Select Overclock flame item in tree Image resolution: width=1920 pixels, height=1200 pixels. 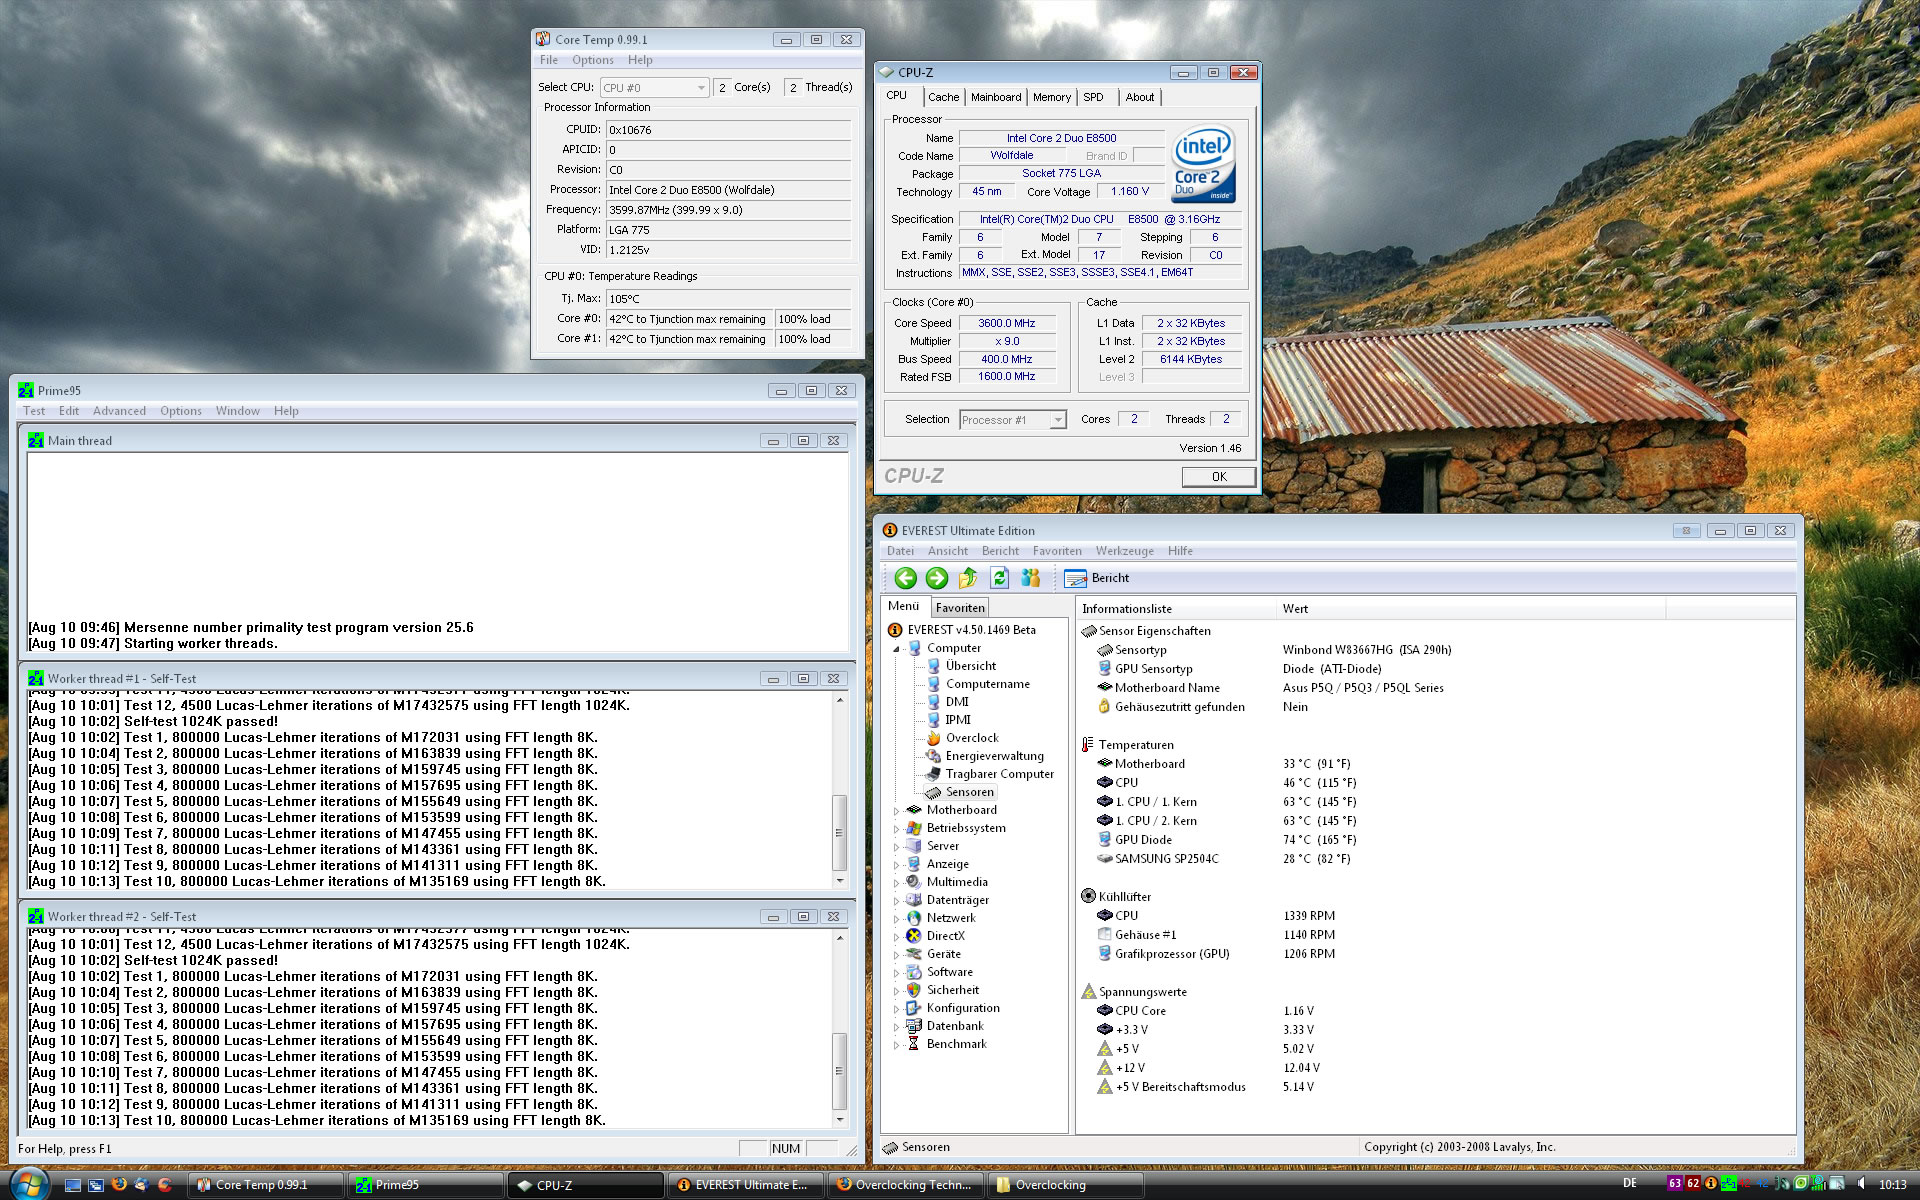(x=971, y=738)
